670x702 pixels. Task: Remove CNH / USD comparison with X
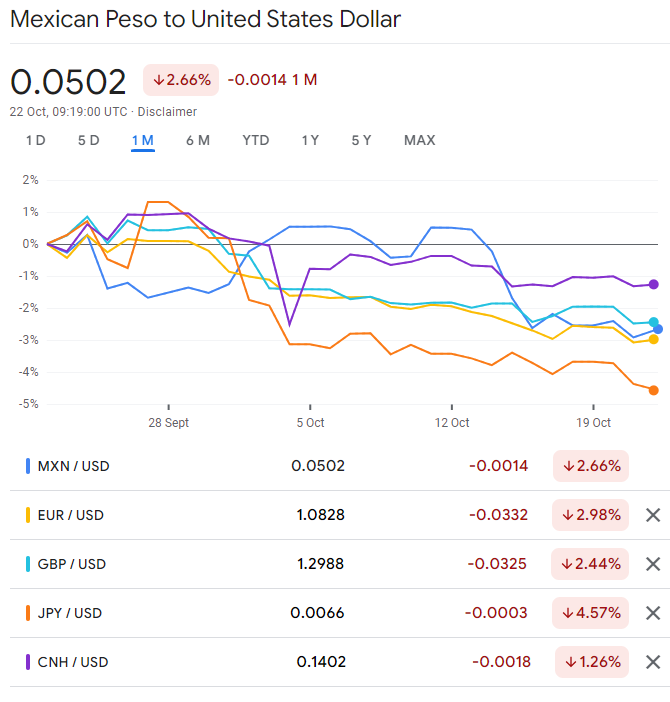click(653, 662)
